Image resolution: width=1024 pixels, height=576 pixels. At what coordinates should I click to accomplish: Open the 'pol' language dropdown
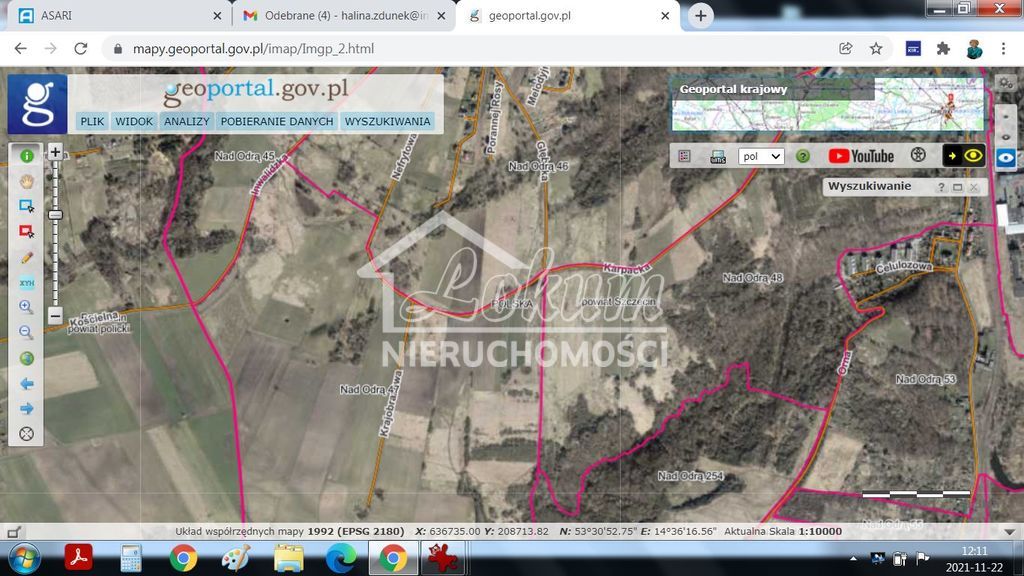point(761,156)
